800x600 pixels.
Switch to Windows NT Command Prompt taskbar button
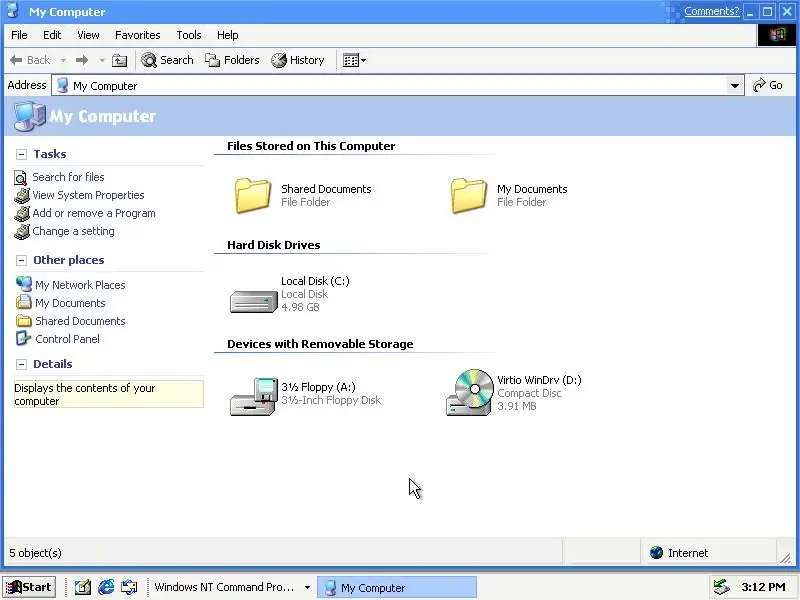click(x=224, y=587)
